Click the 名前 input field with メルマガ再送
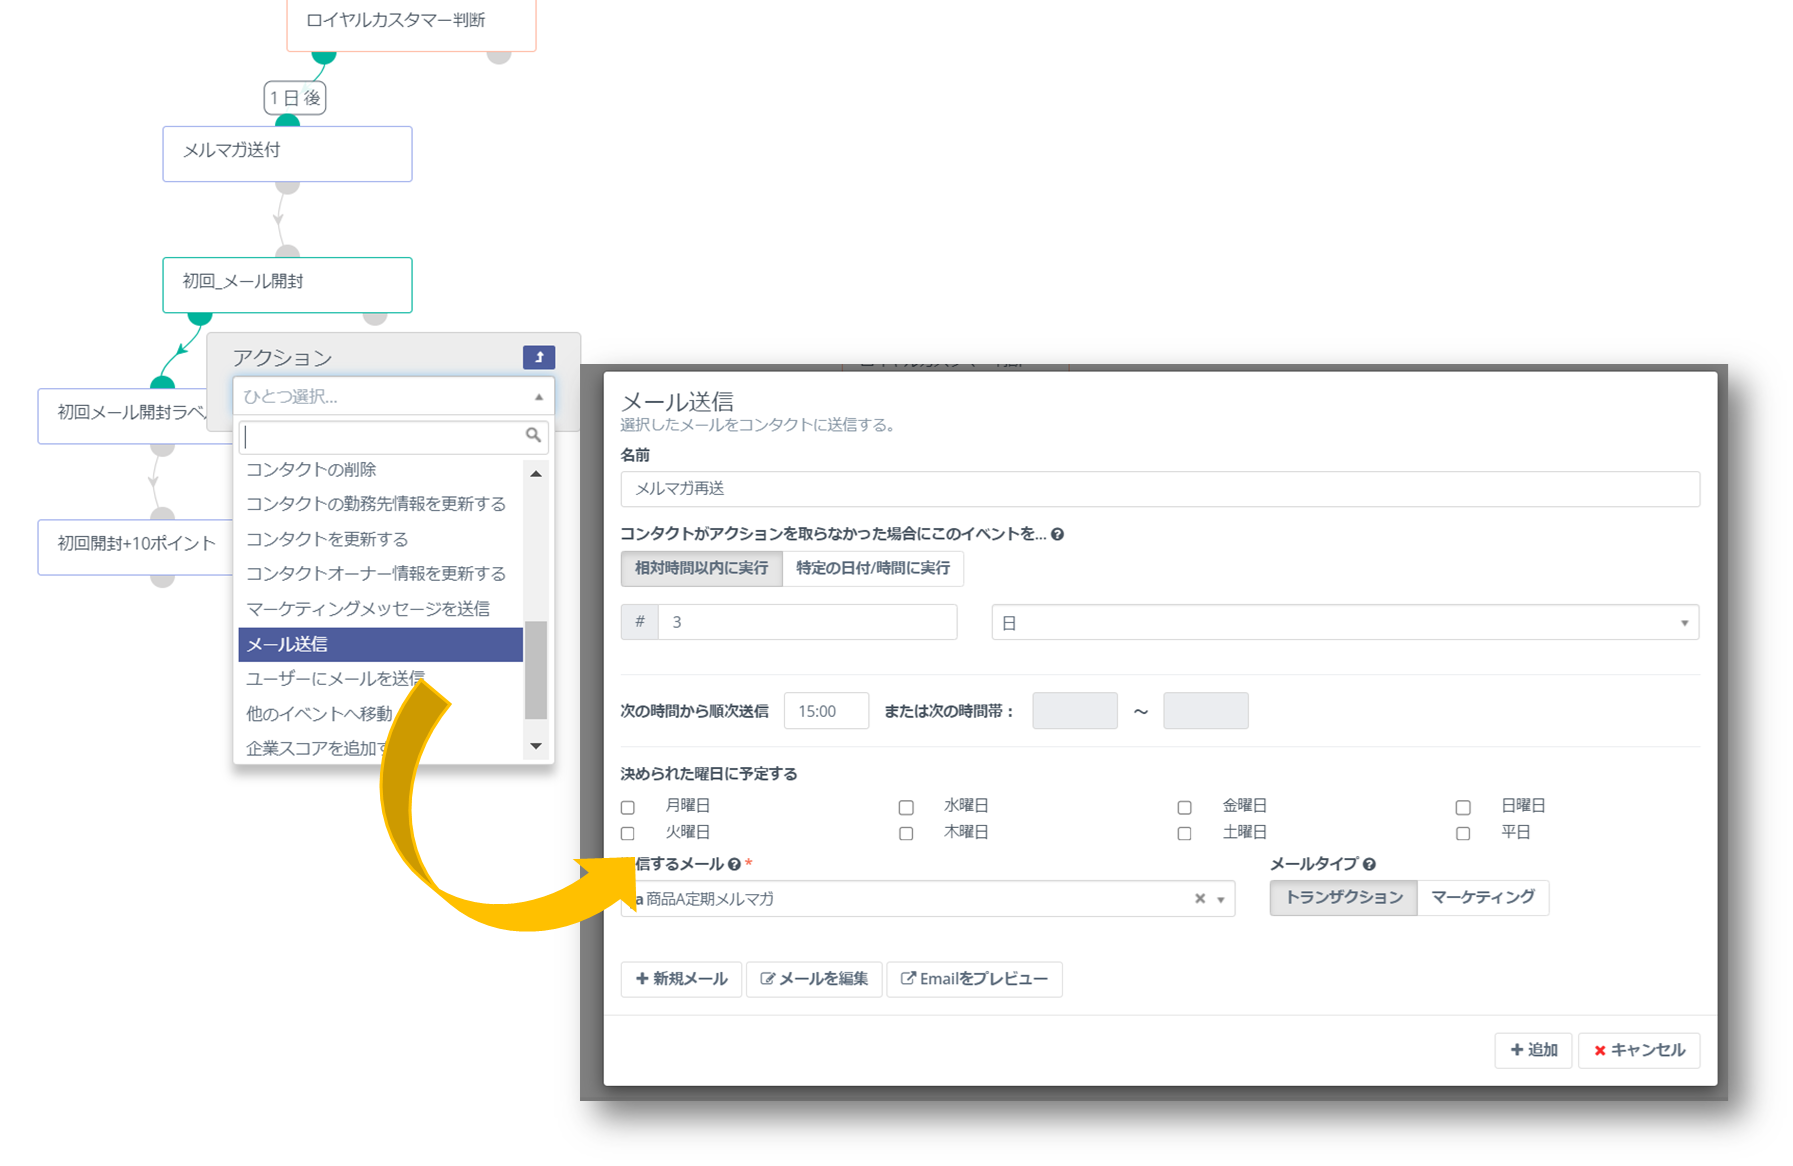Image resolution: width=1793 pixels, height=1166 pixels. click(x=1159, y=489)
